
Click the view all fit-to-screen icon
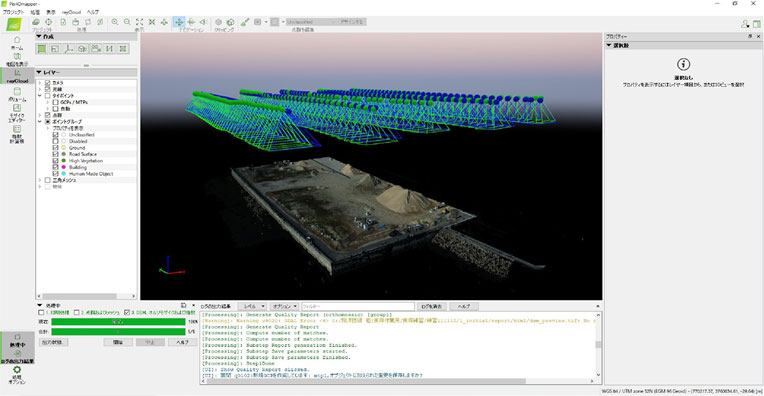pyautogui.click(x=139, y=22)
